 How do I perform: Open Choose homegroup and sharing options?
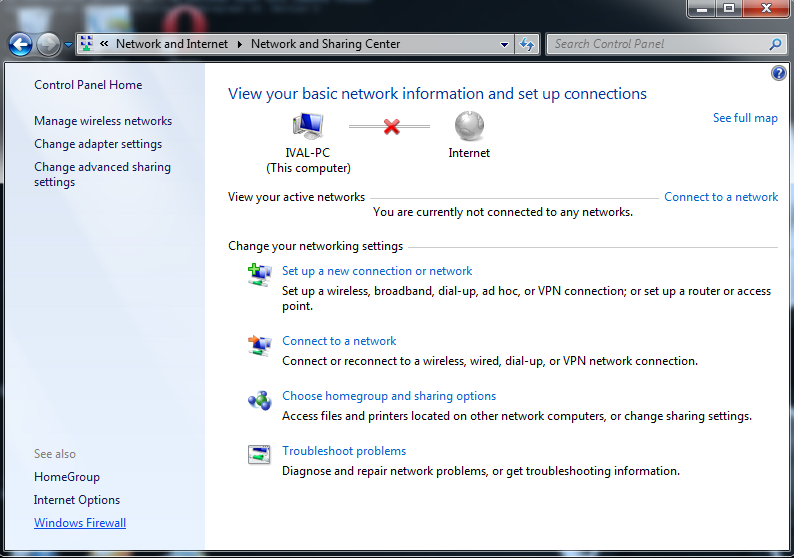(x=389, y=396)
